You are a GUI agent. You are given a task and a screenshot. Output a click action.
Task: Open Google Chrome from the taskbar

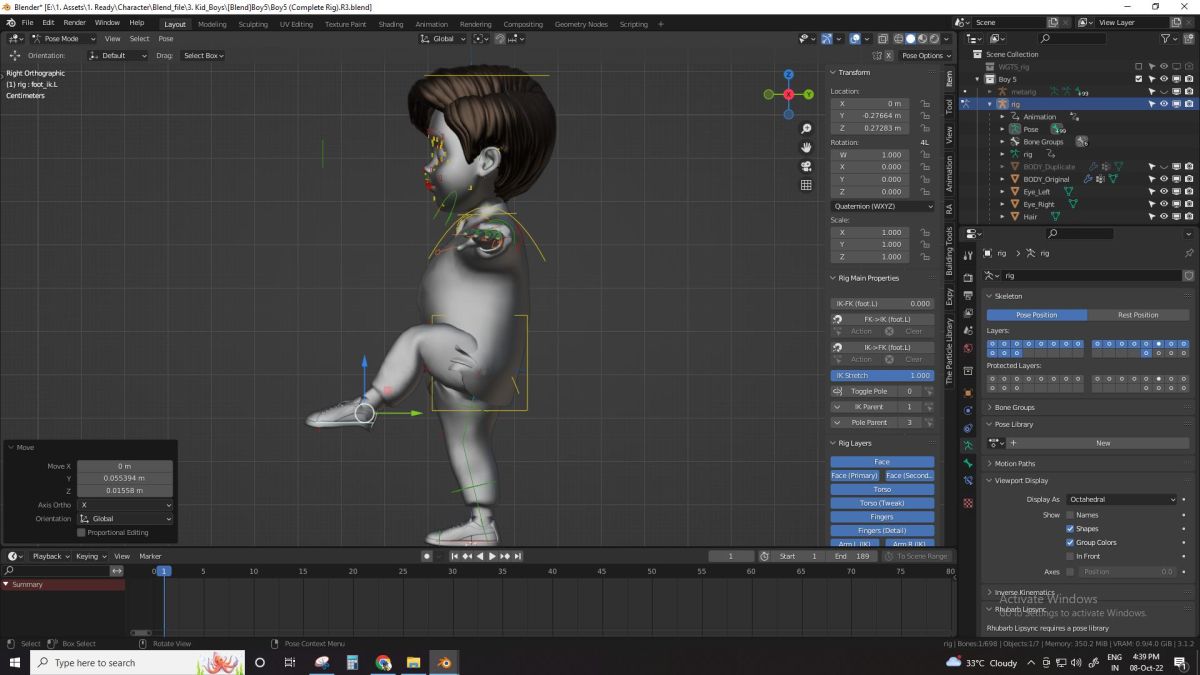383,662
